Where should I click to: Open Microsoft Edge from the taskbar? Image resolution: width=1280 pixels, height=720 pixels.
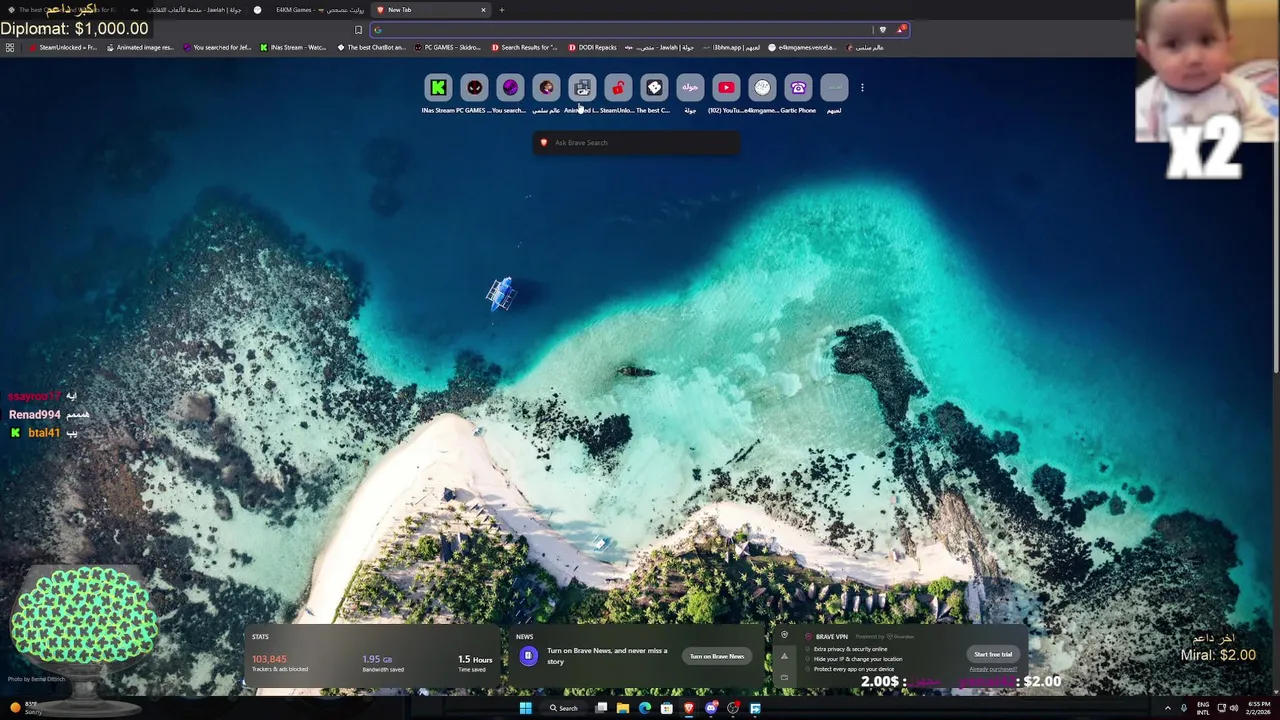click(644, 708)
